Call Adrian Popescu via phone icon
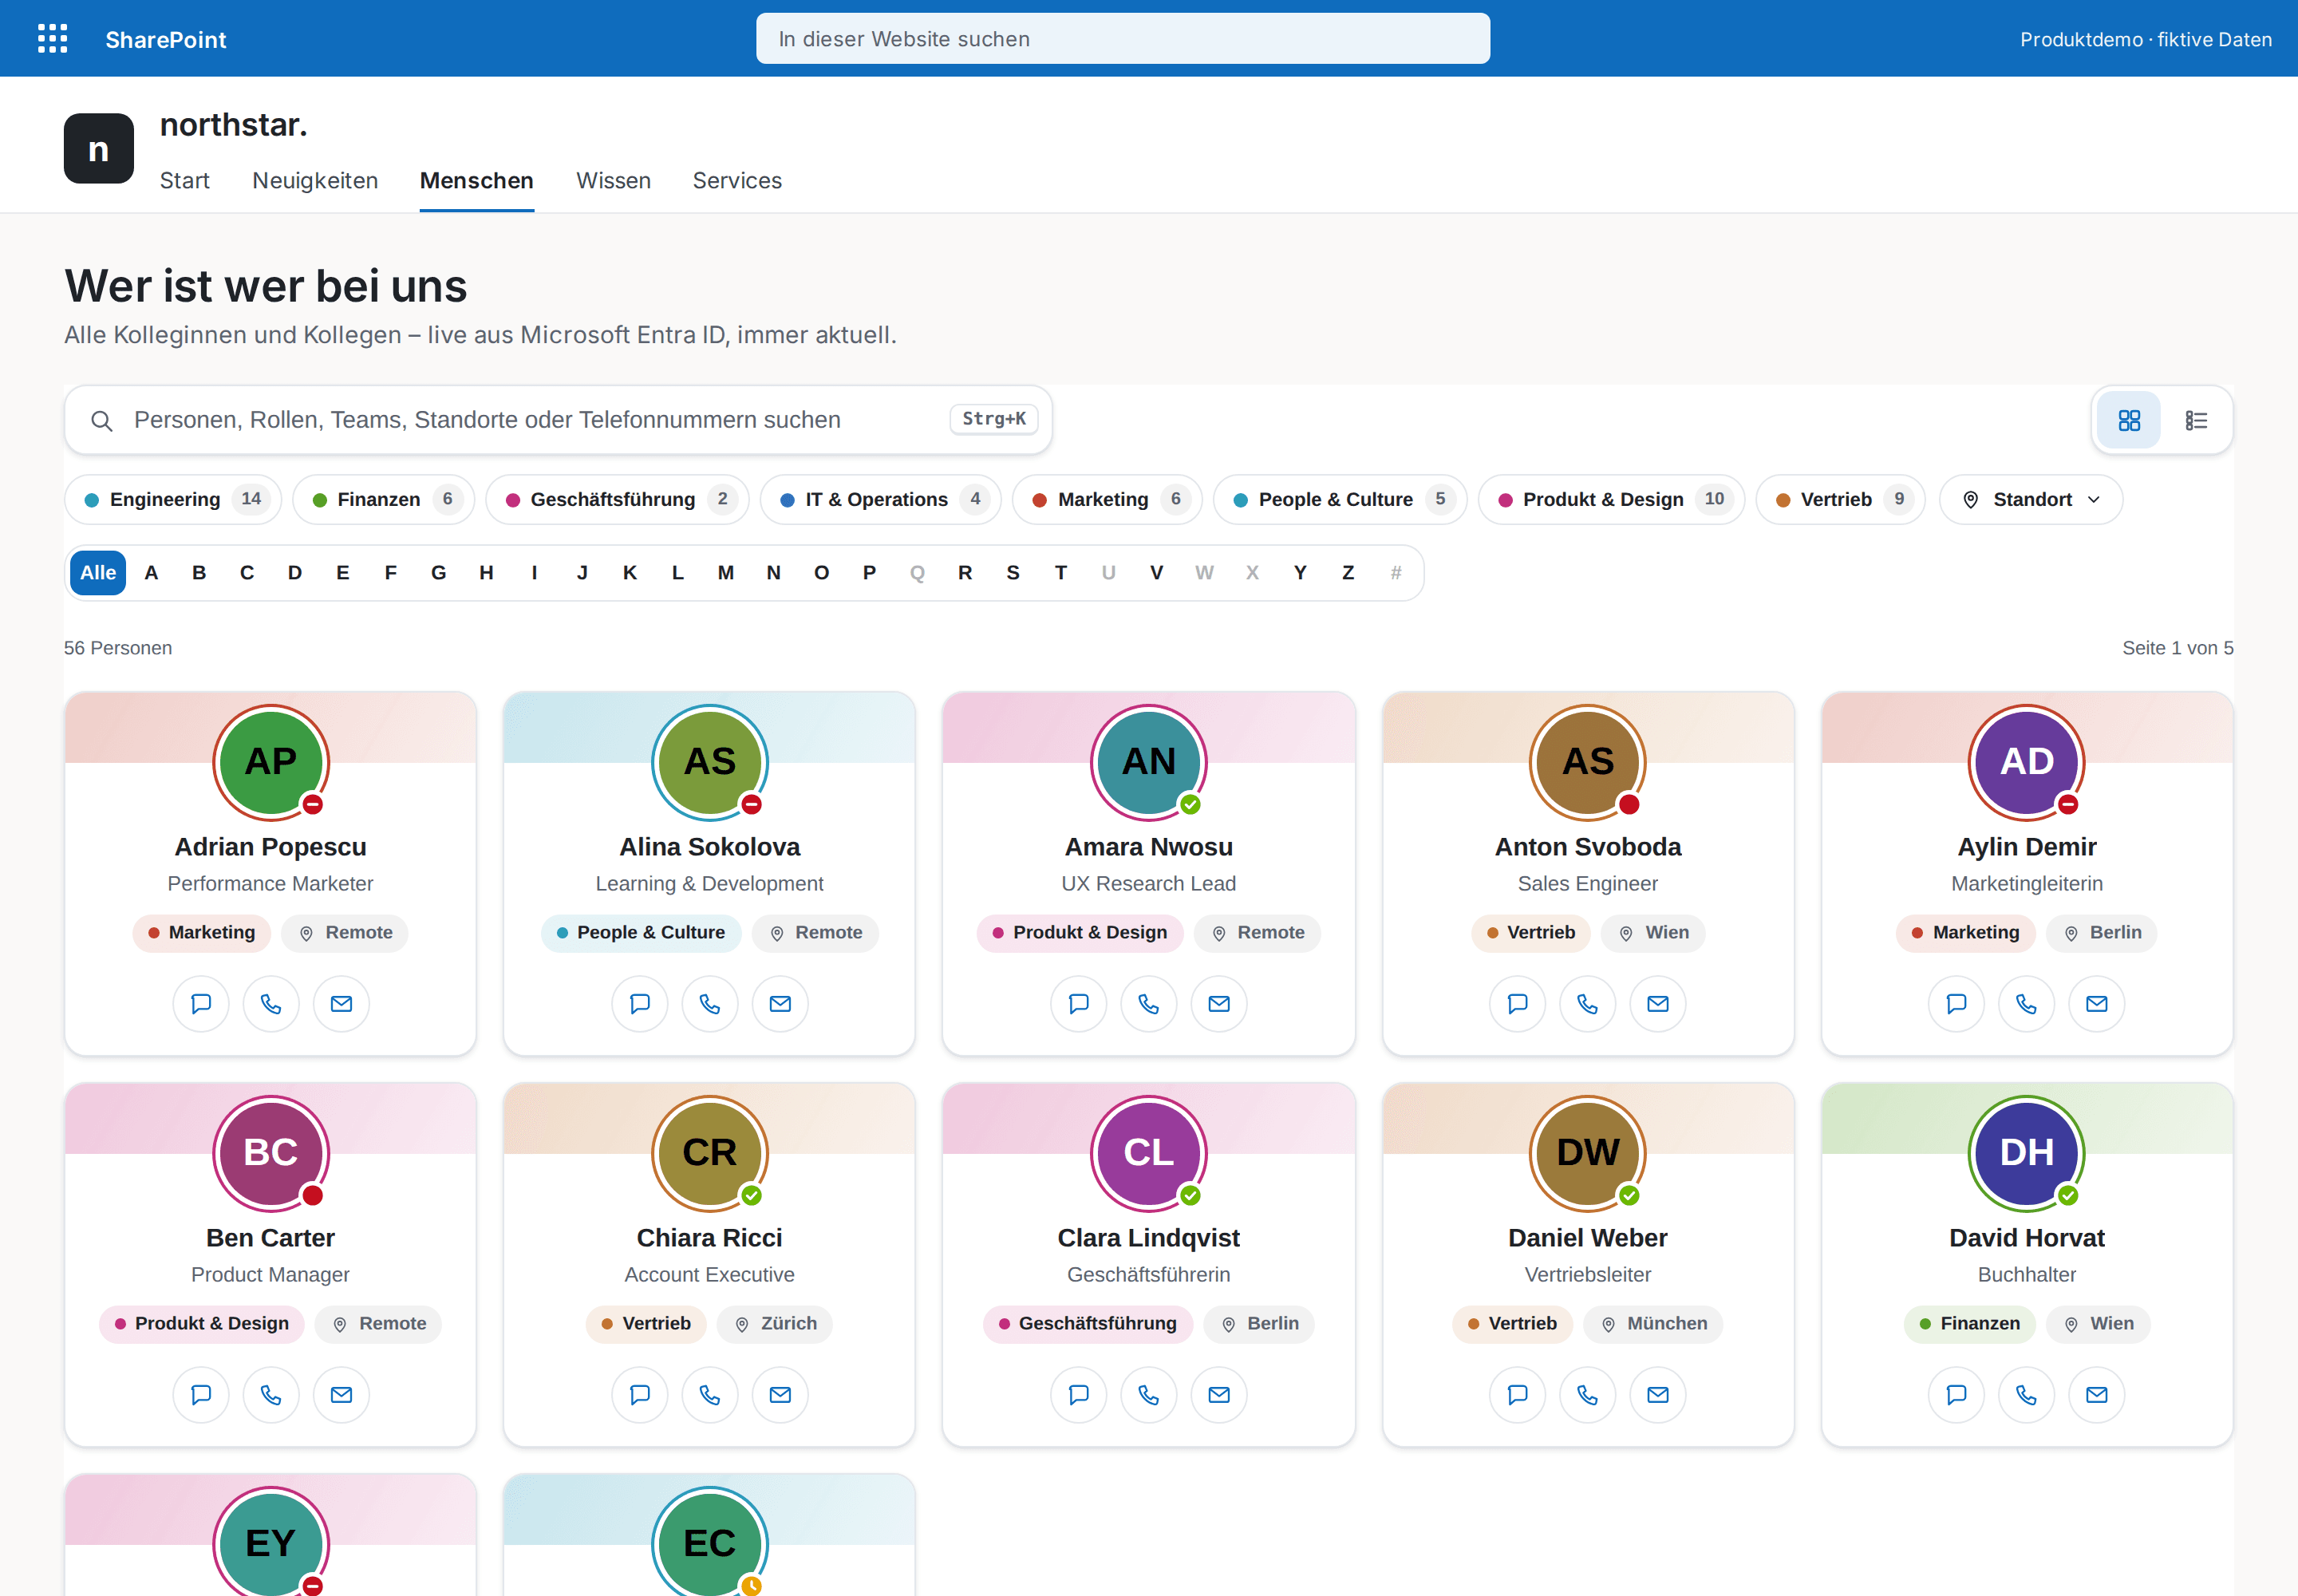This screenshot has height=1596, width=2298. 271,1003
